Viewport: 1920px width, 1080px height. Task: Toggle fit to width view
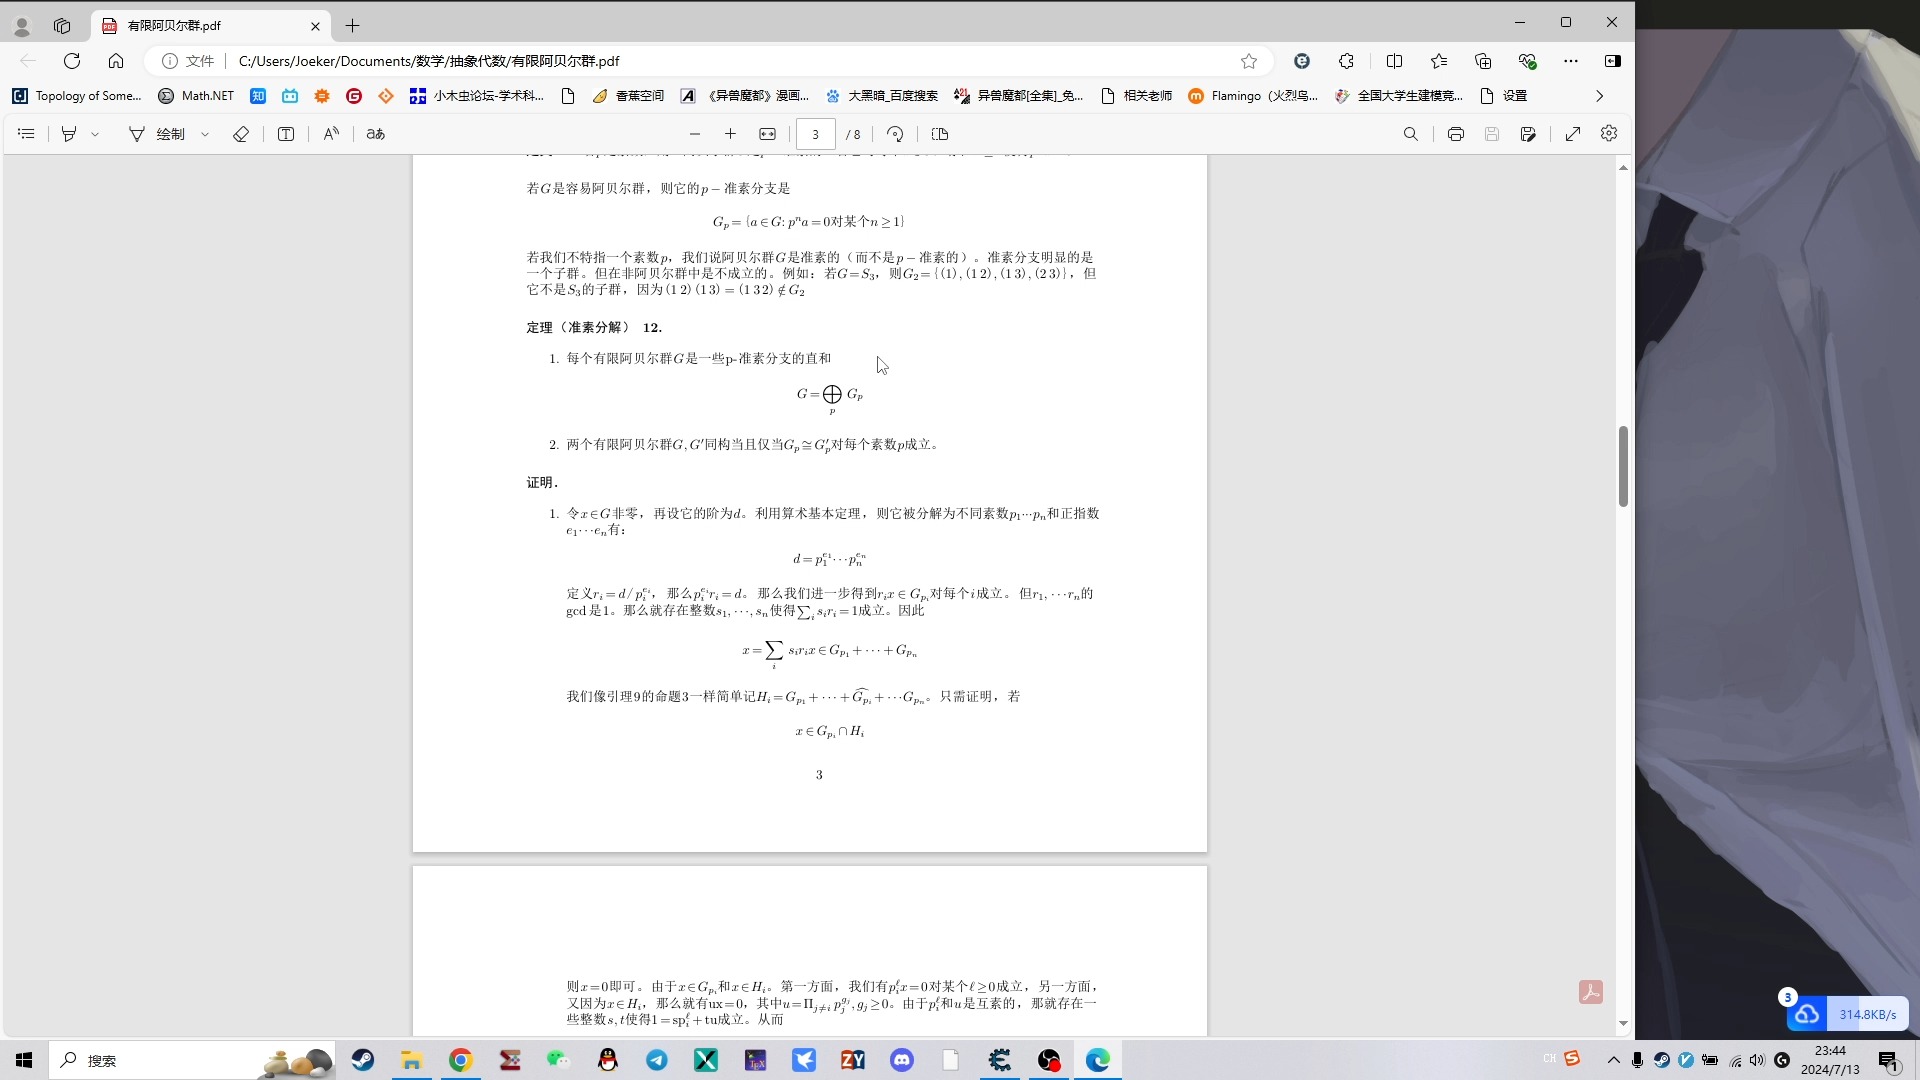tap(768, 134)
